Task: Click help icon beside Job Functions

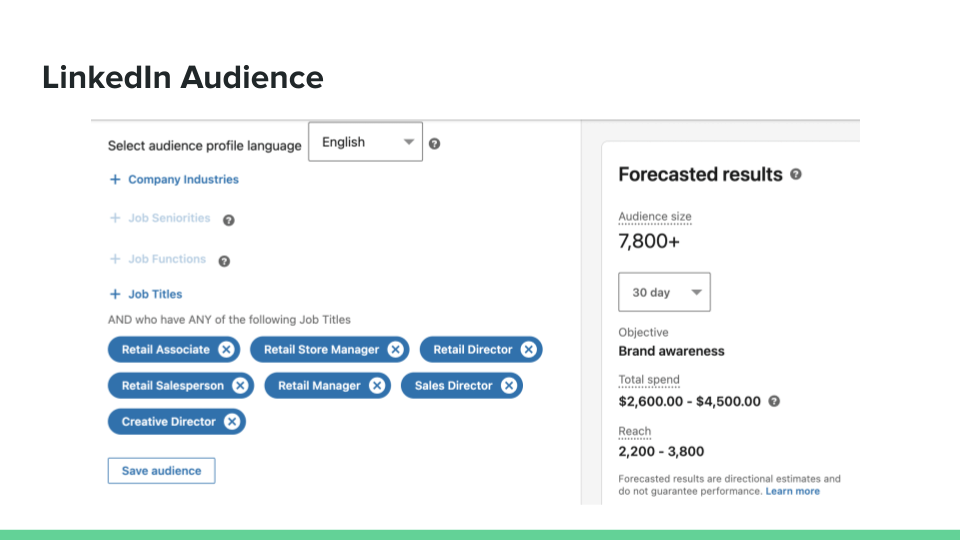Action: coord(224,261)
